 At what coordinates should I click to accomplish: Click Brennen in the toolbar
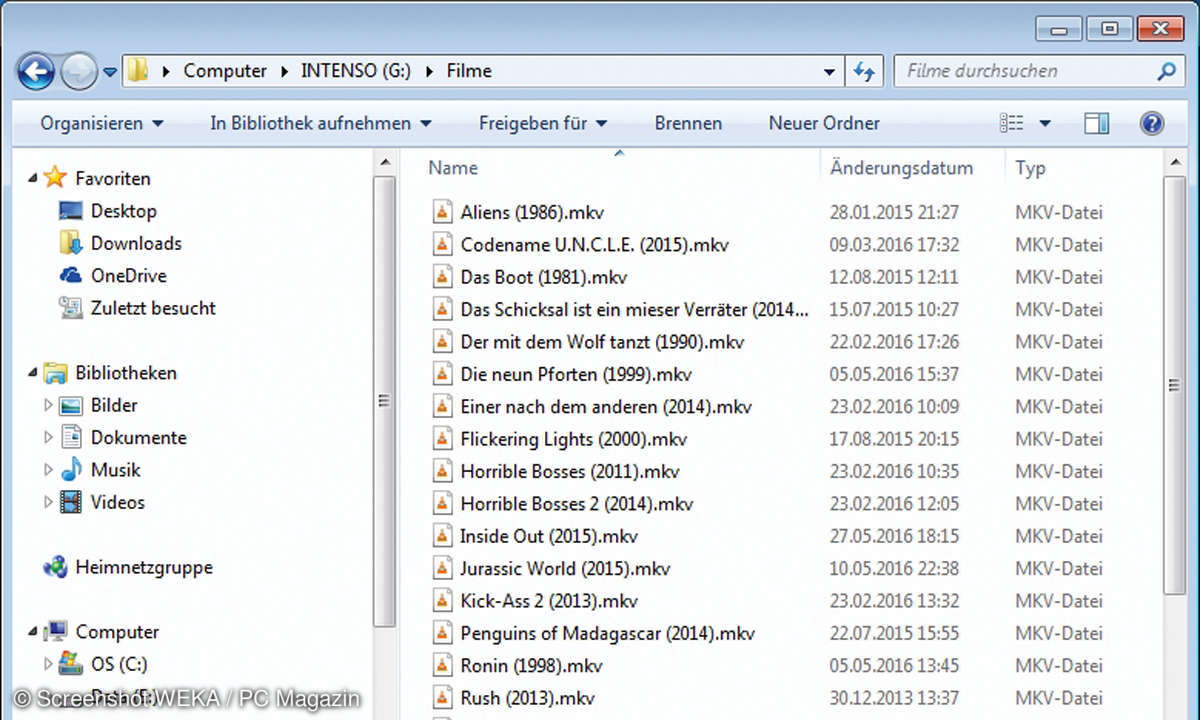pos(688,124)
